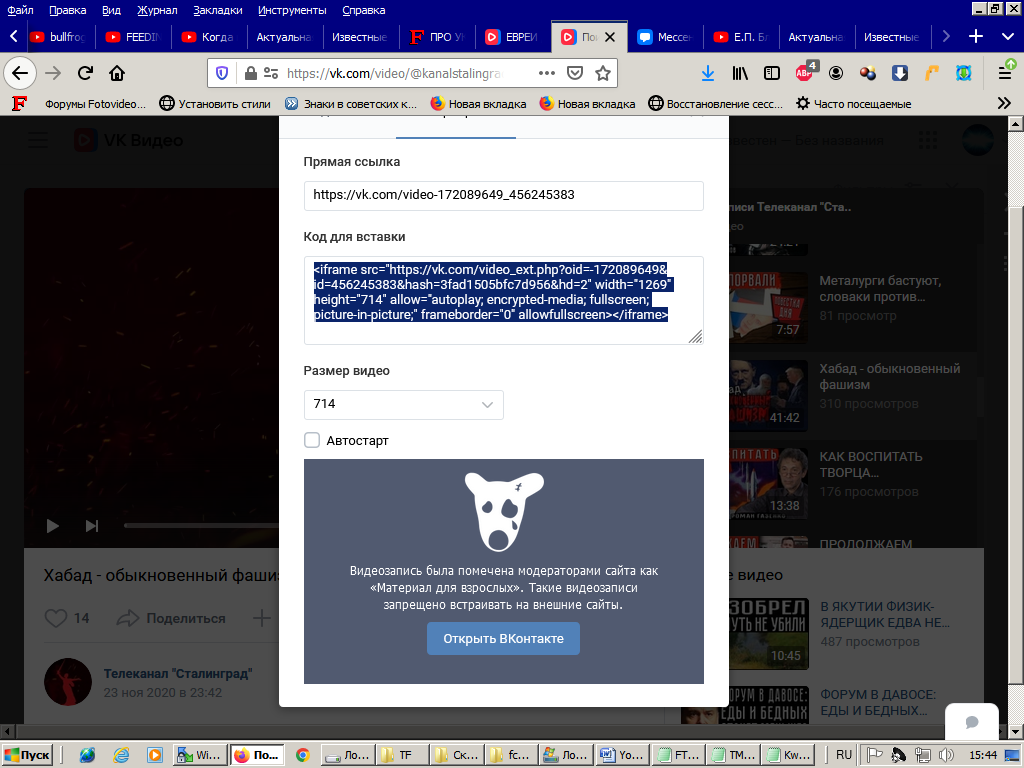Viewport: 1024px width, 768px height.
Task: Open the Downloads arrow in toolbar
Action: (707, 73)
